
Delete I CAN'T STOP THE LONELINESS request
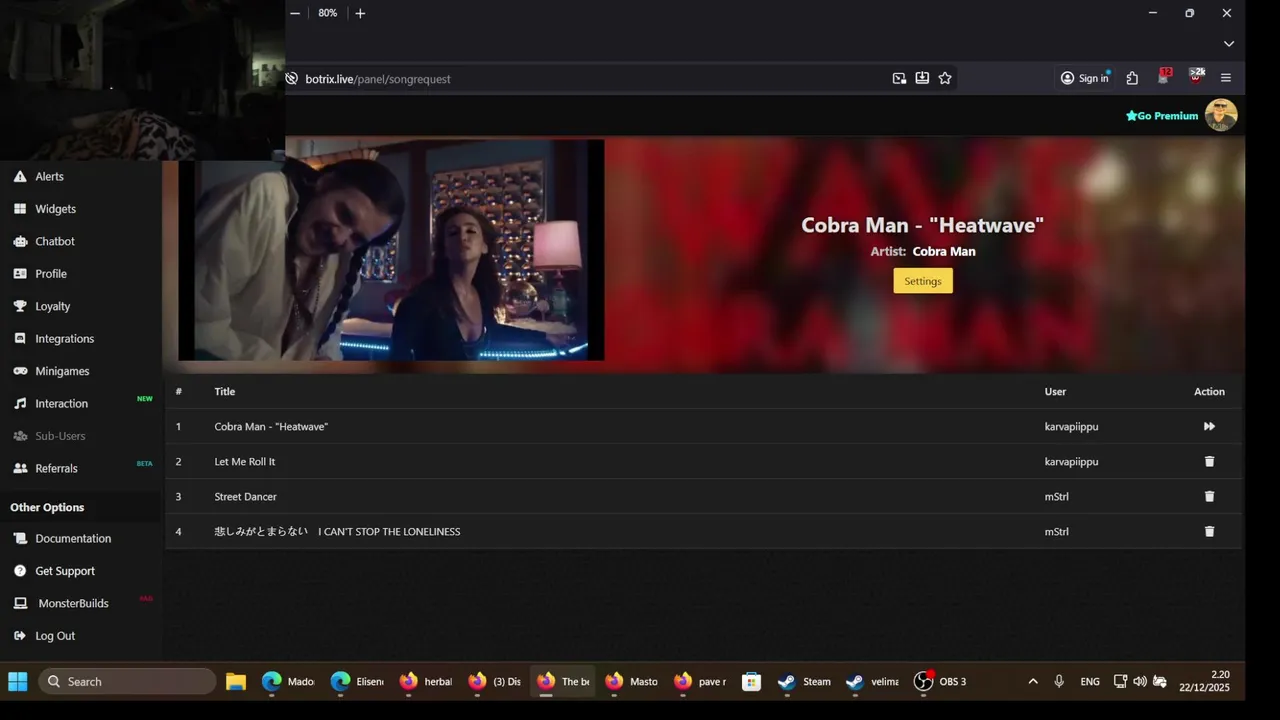(1209, 531)
